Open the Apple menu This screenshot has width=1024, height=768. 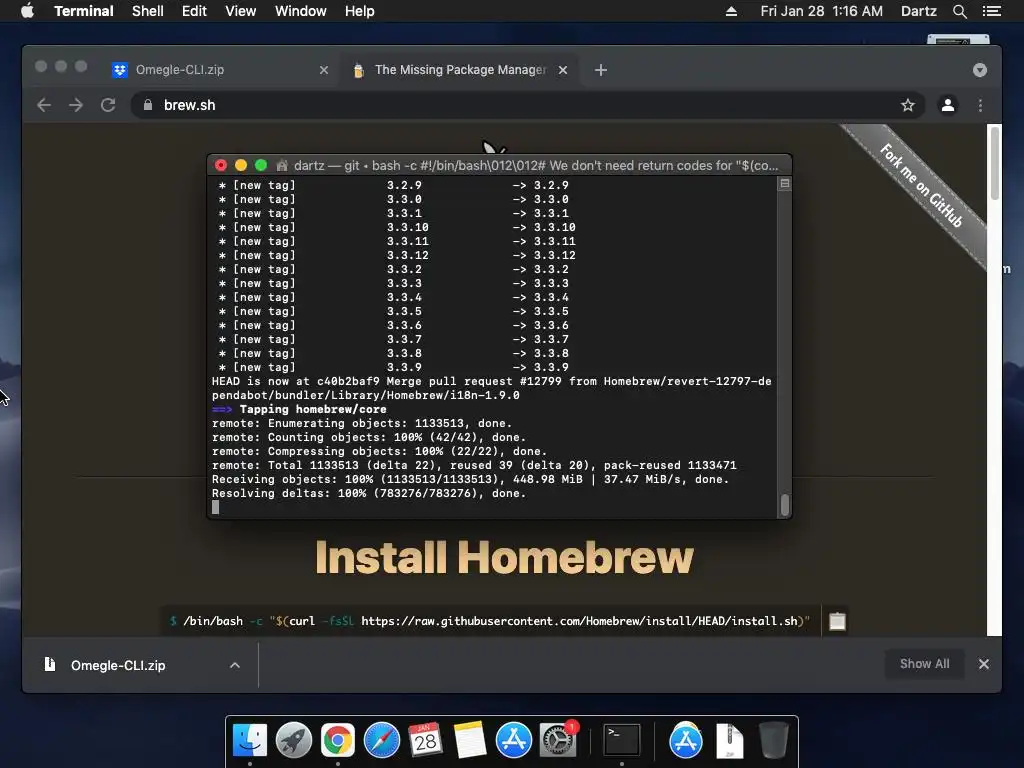click(27, 11)
